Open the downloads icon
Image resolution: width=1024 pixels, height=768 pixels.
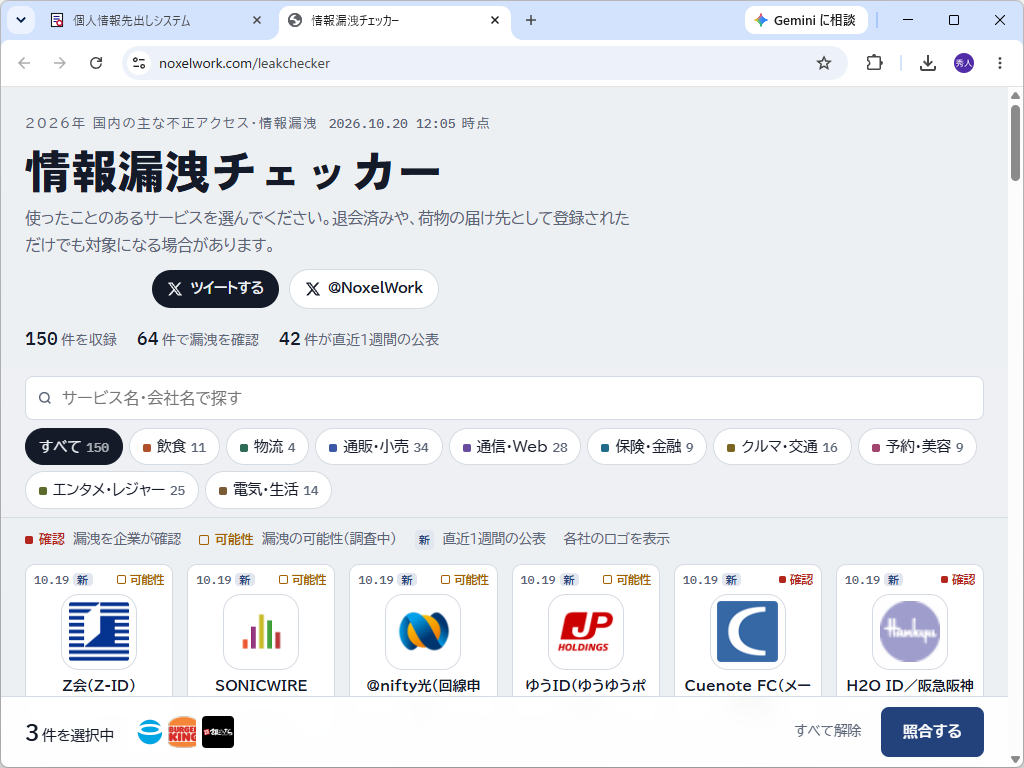point(927,63)
